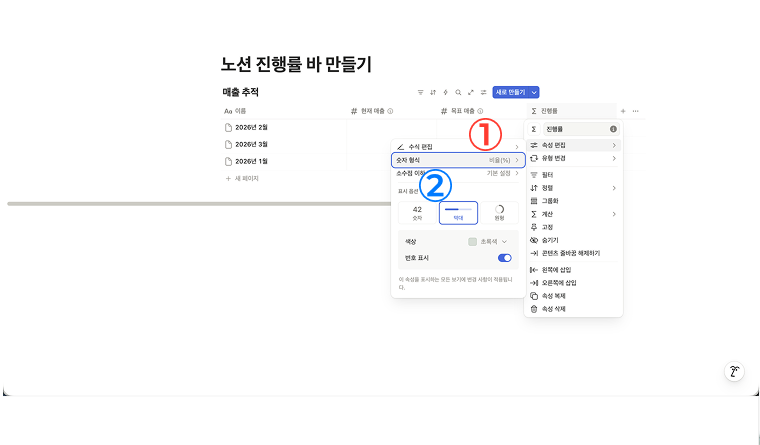Click the floating help button at bottom right
Viewport: 760px width, 445px height.
[x=734, y=371]
